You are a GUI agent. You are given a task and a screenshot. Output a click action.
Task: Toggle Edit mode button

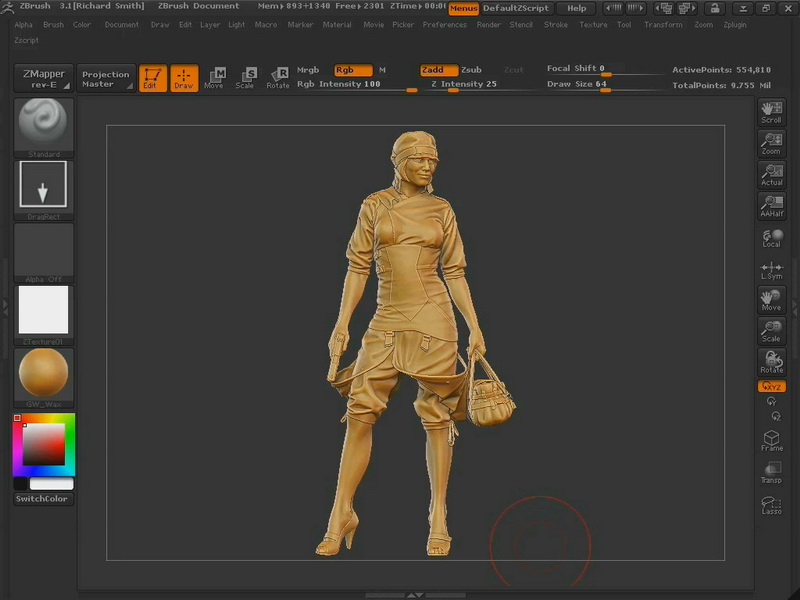[x=152, y=78]
